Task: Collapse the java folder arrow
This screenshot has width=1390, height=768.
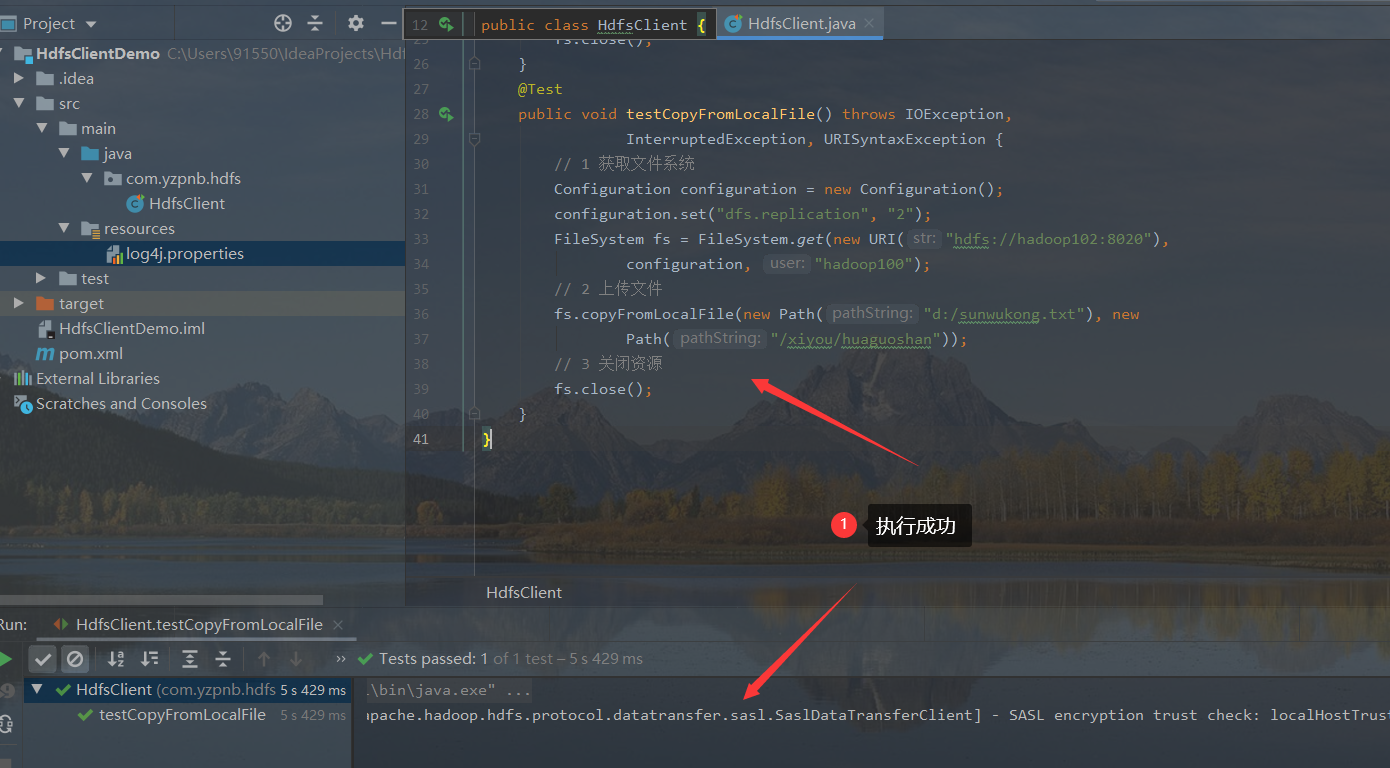Action: tap(64, 154)
